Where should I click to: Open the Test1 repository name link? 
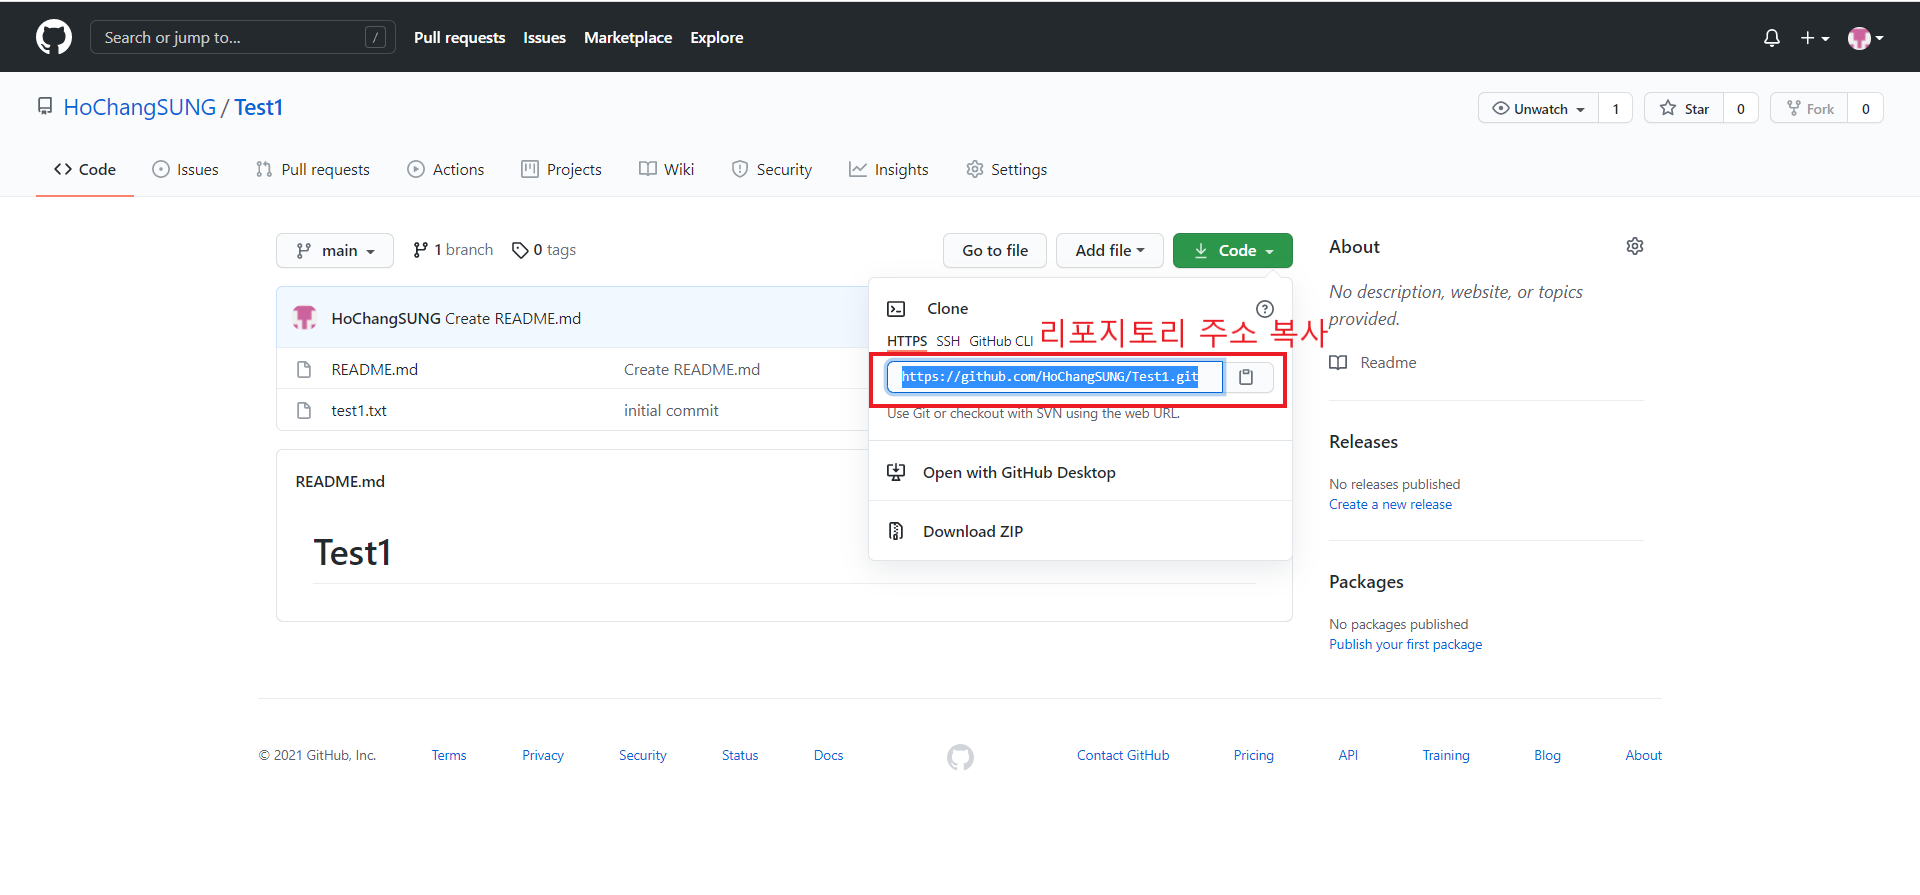(259, 107)
